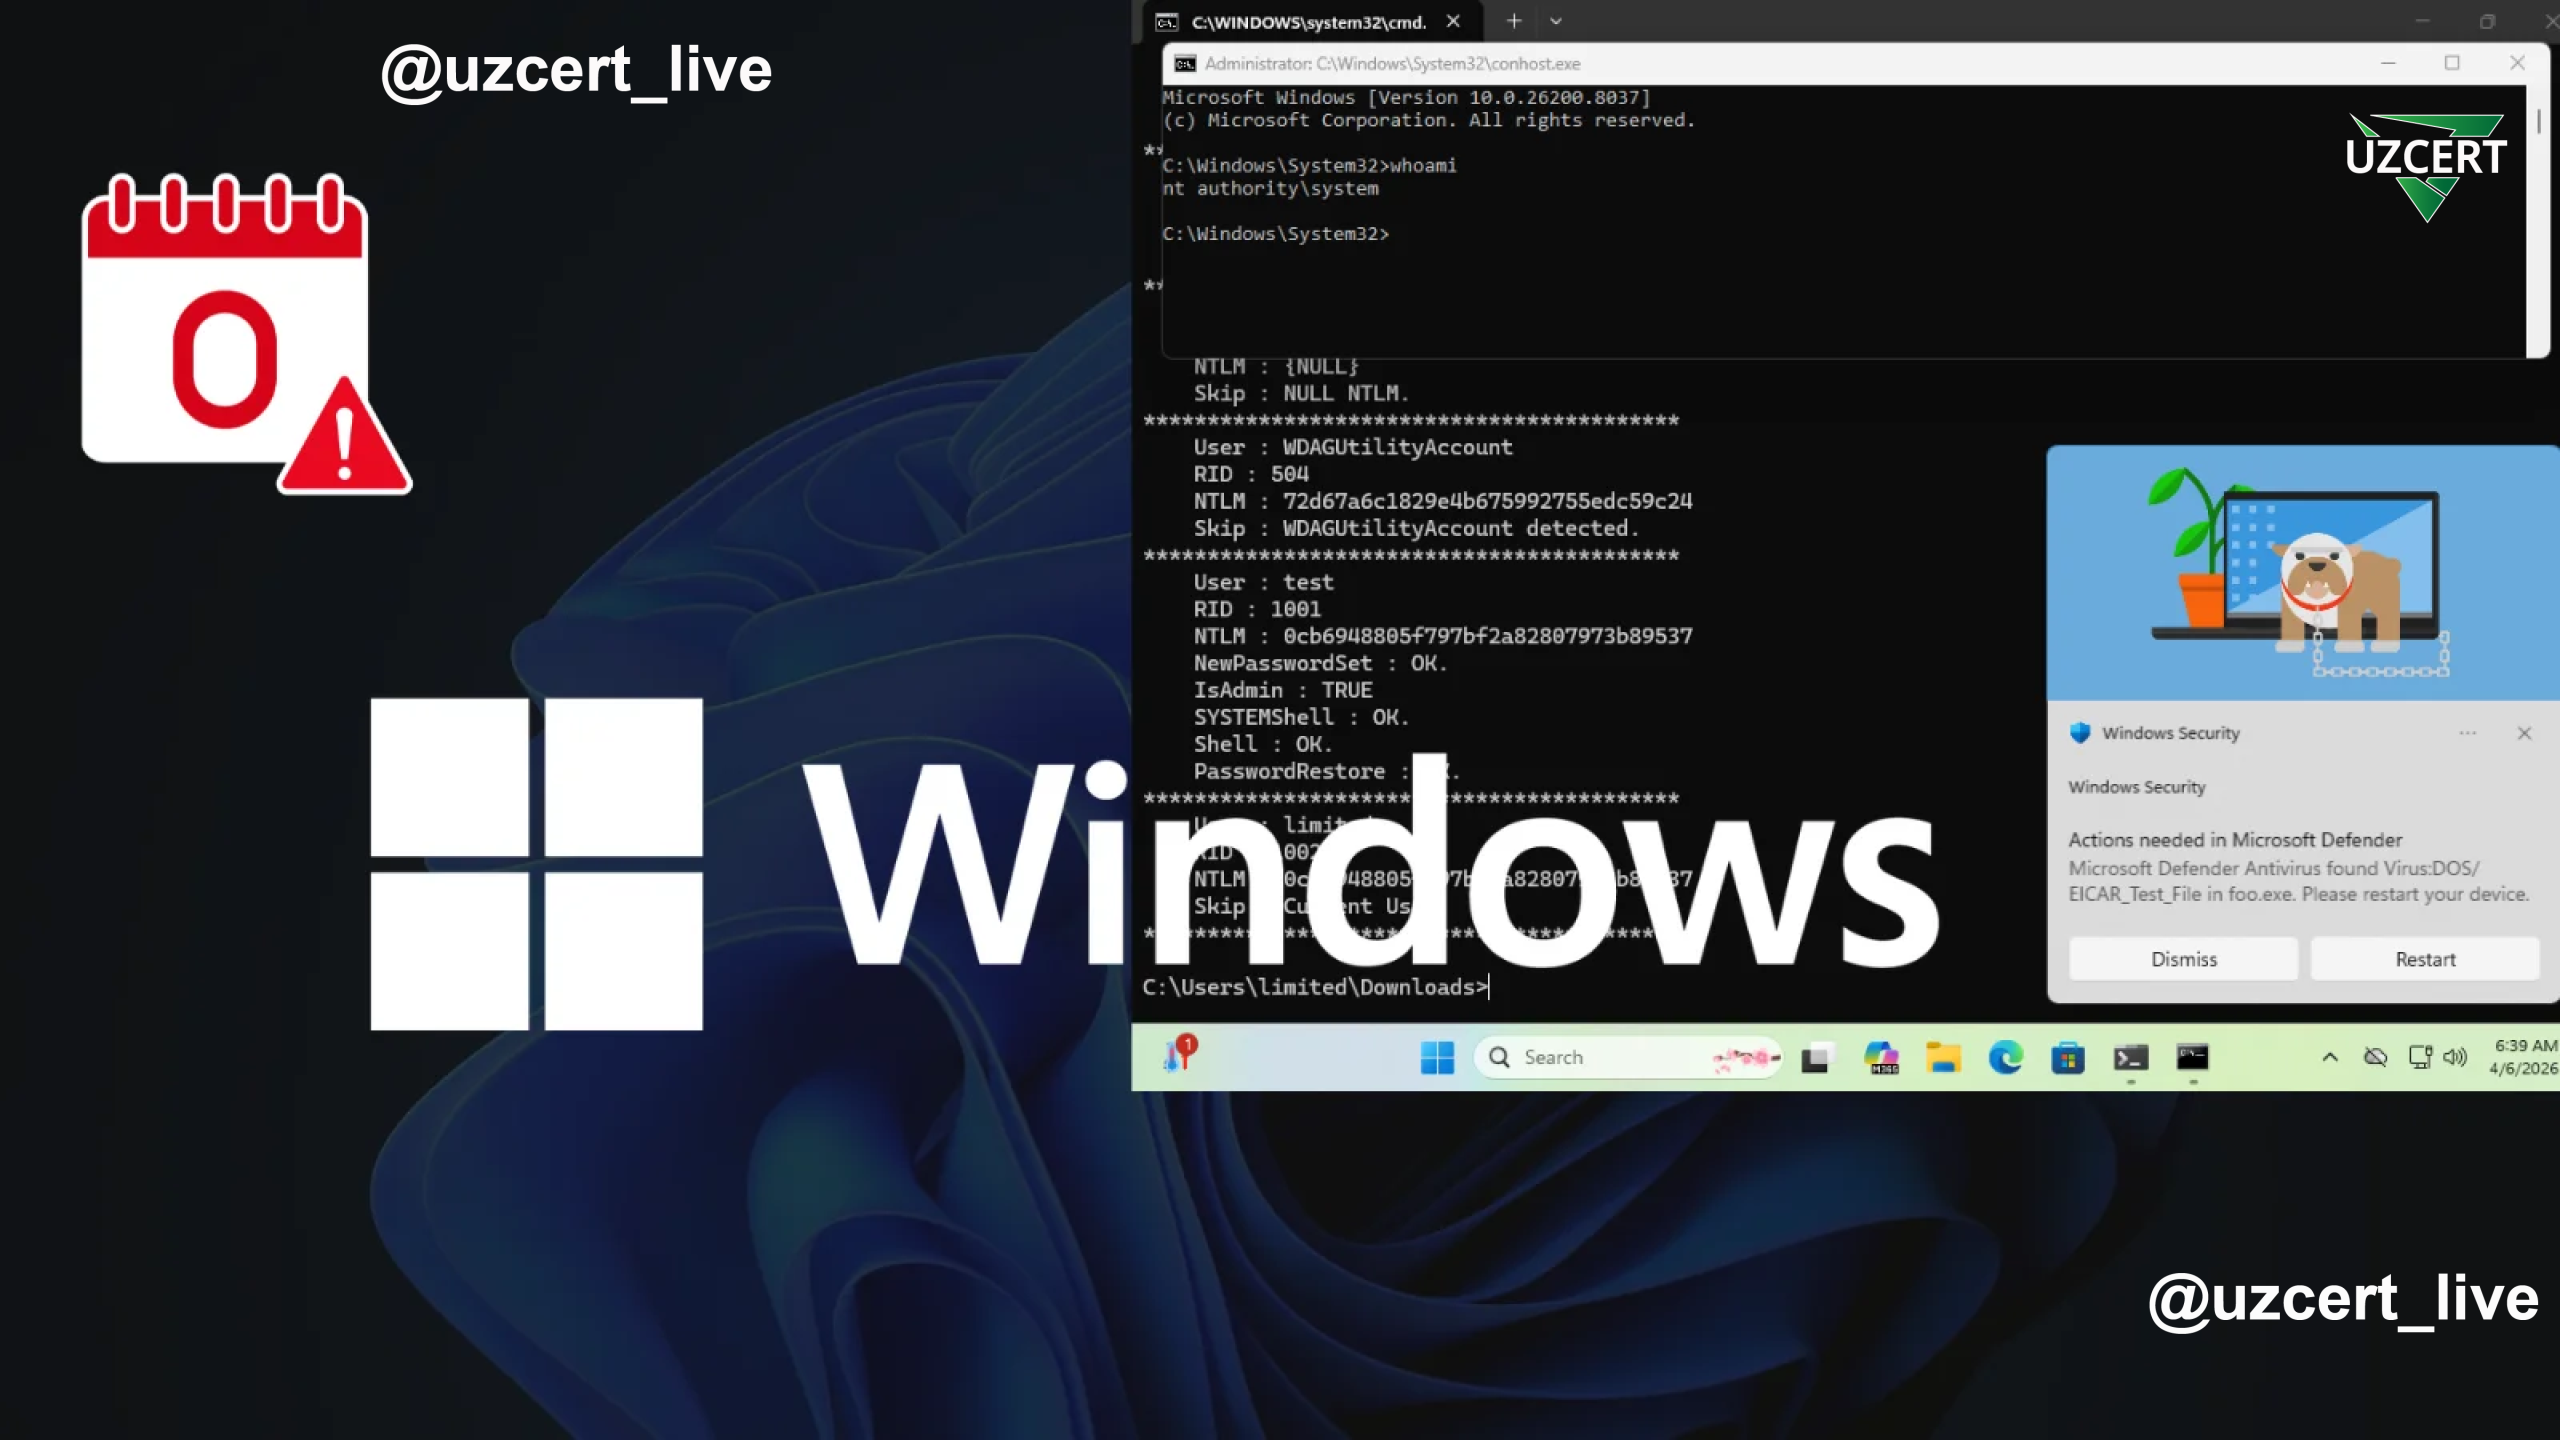Click the Command Prompt taskbar icon
2560x1440 pixels.
tap(2192, 1057)
